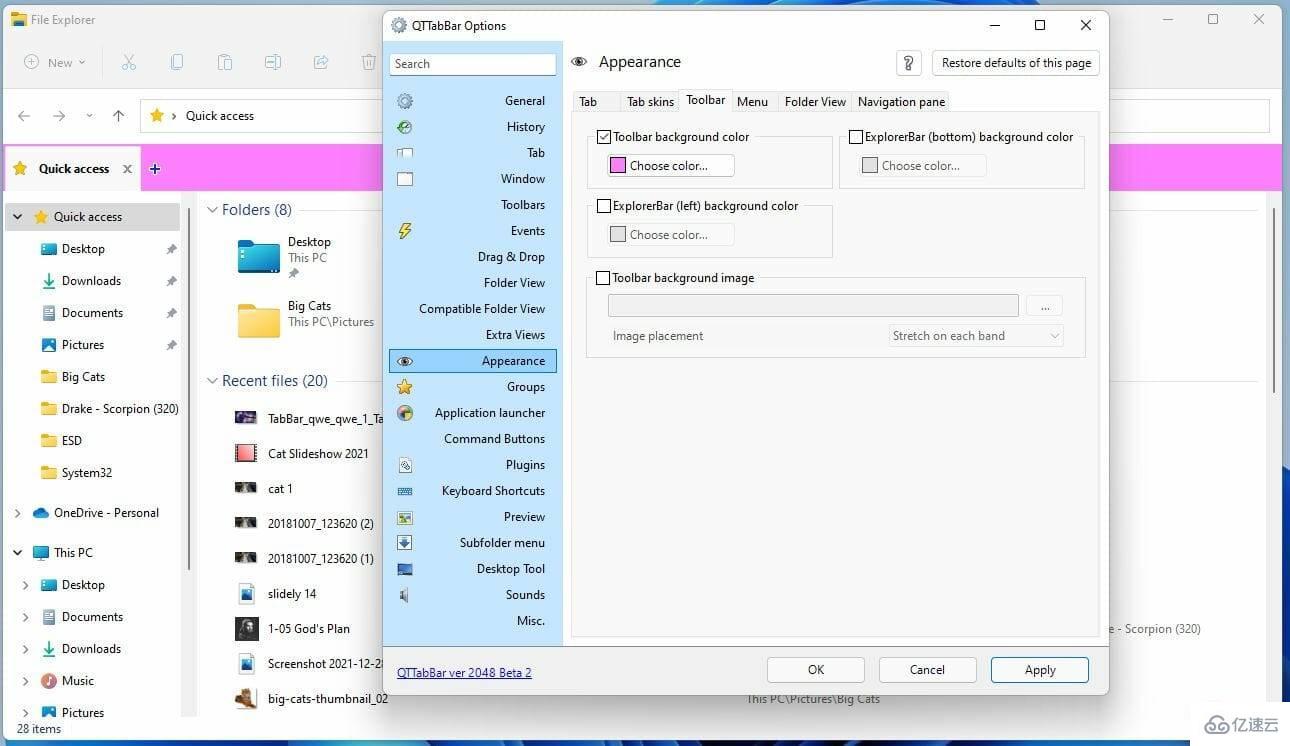1290x746 pixels.
Task: Select Drag & Drop in options sidebar
Action: tap(473, 257)
